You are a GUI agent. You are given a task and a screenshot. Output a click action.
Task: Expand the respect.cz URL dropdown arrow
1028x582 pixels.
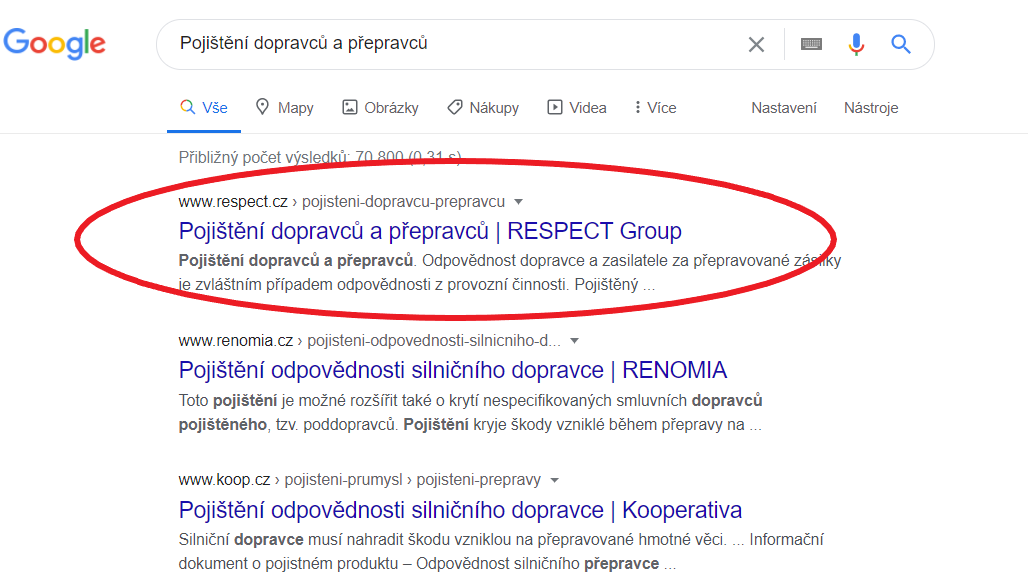pyautogui.click(x=519, y=202)
